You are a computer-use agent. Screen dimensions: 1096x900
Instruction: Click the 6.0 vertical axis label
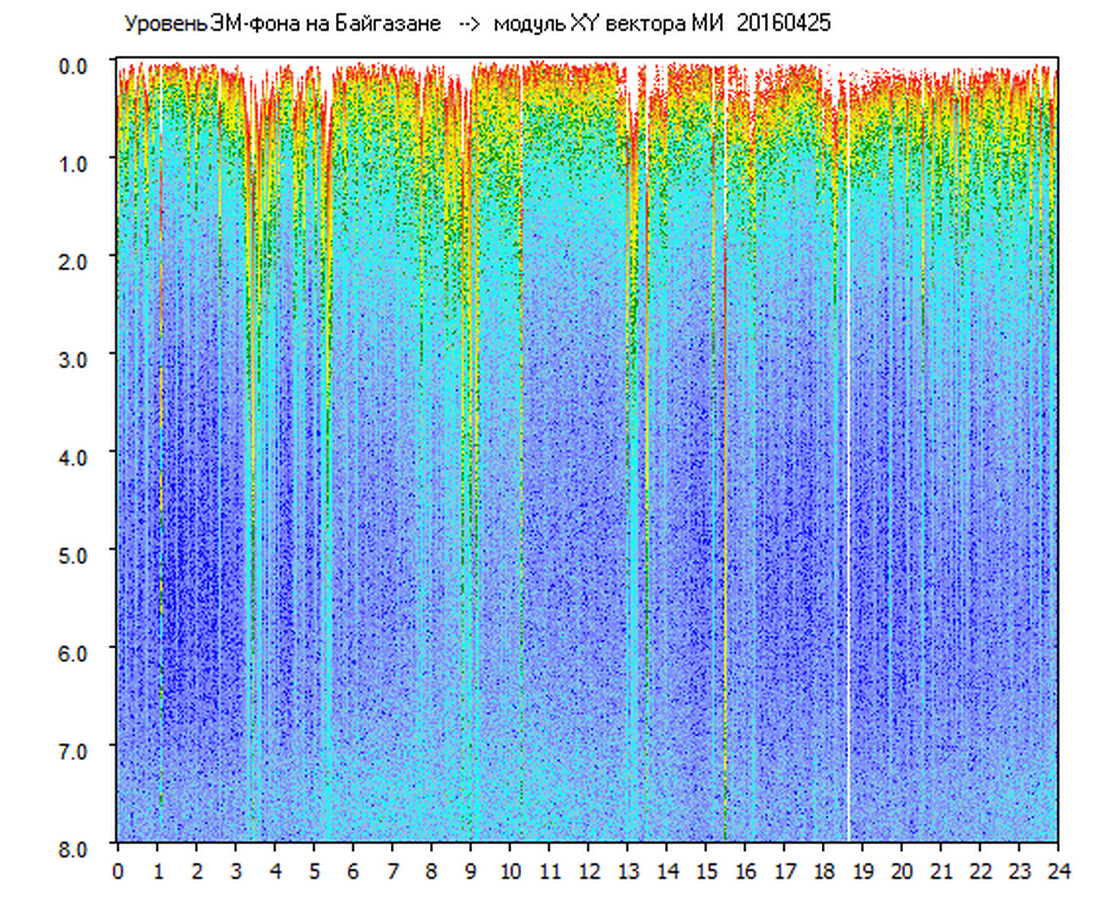tap(77, 652)
